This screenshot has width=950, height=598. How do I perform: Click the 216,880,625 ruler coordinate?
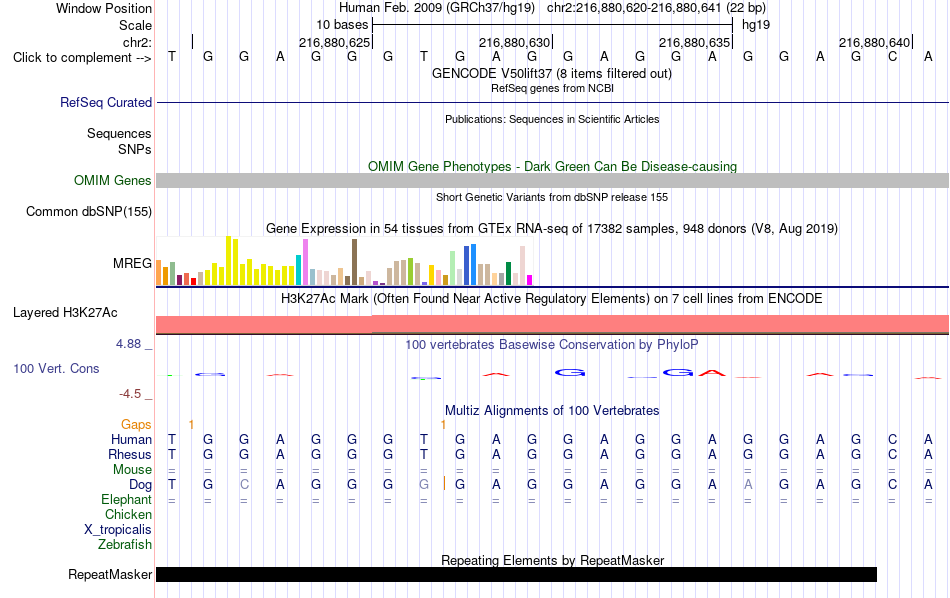click(x=334, y=42)
